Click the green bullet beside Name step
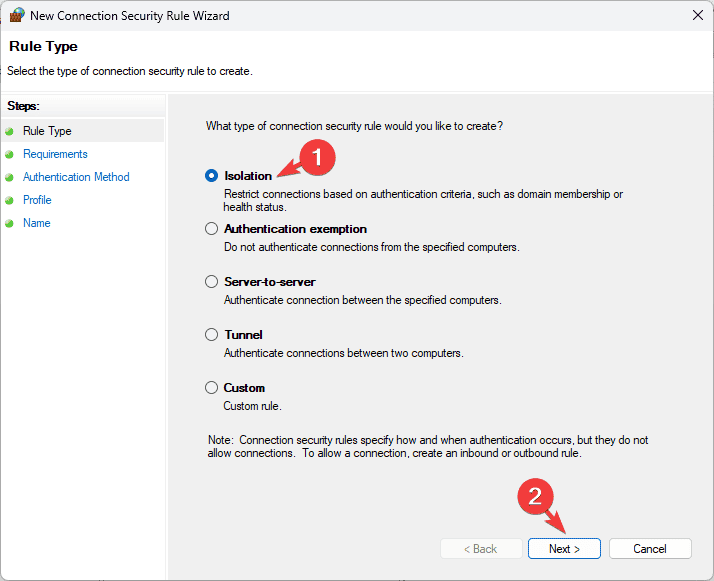This screenshot has height=581, width=714. coord(9,224)
